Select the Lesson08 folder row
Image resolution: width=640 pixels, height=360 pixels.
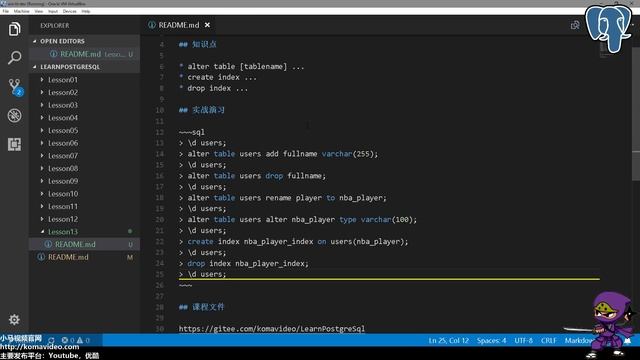click(x=84, y=168)
